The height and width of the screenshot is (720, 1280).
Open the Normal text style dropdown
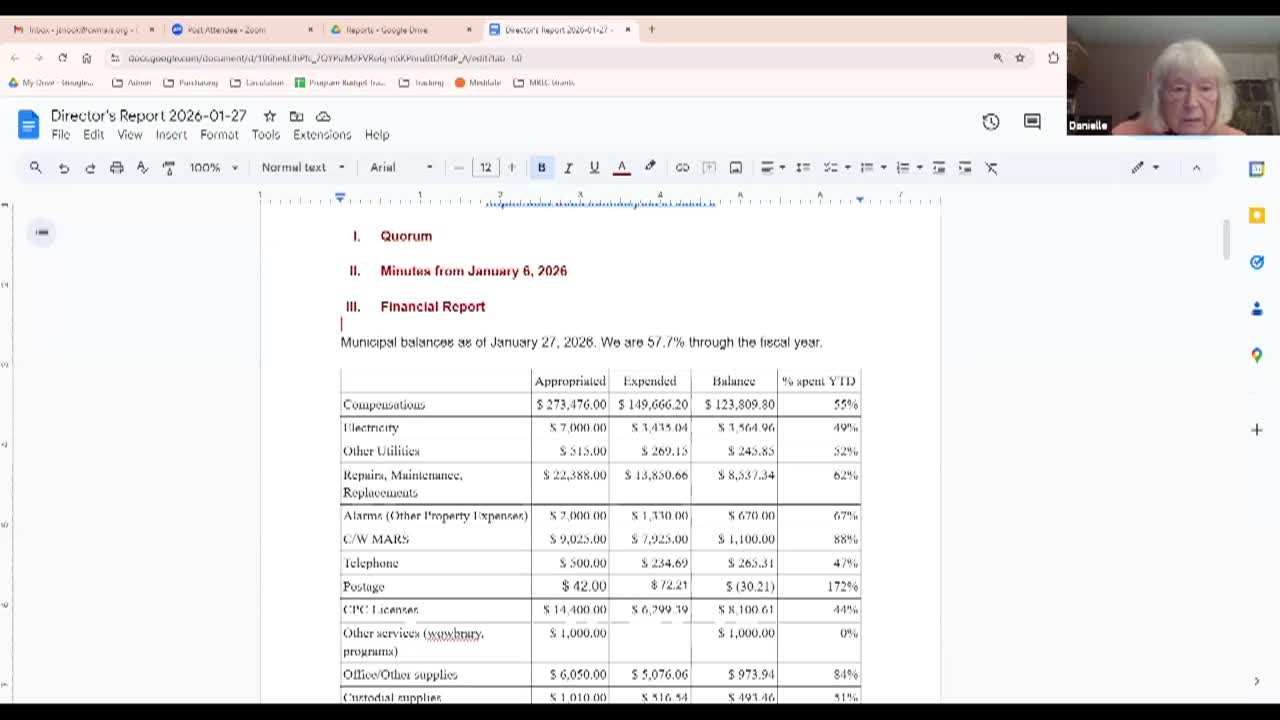pyautogui.click(x=302, y=168)
